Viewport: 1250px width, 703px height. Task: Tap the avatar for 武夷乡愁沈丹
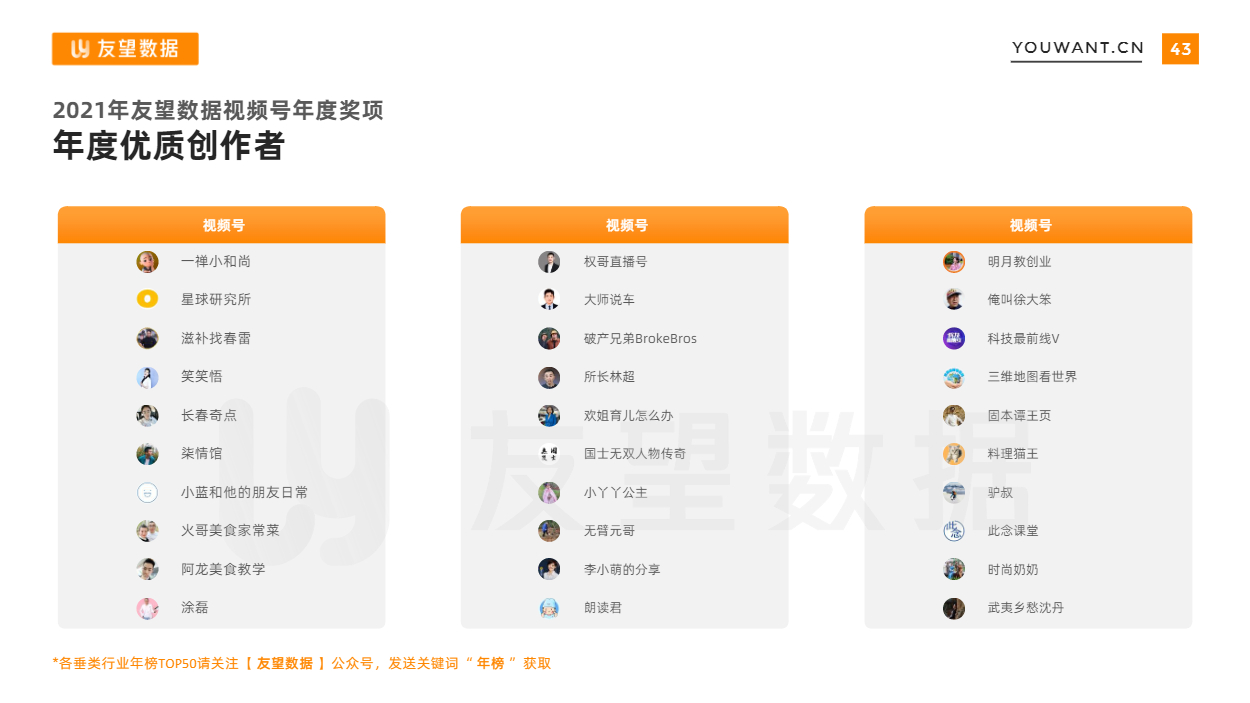click(954, 608)
